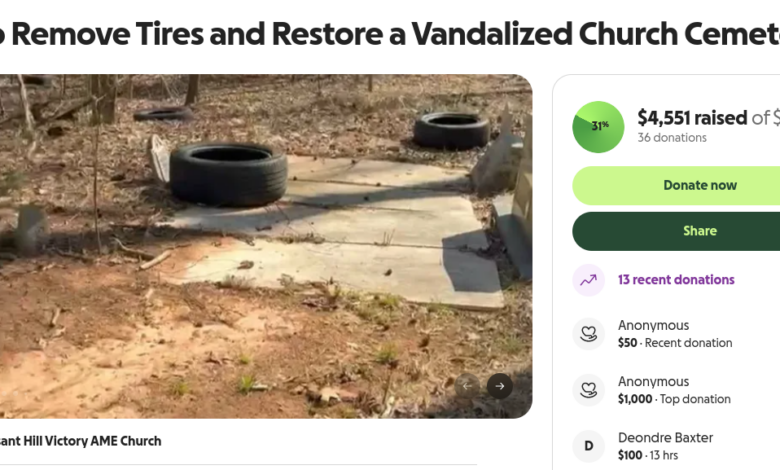Viewport: 780px width, 470px height.
Task: Click the Share button
Action: (676, 231)
